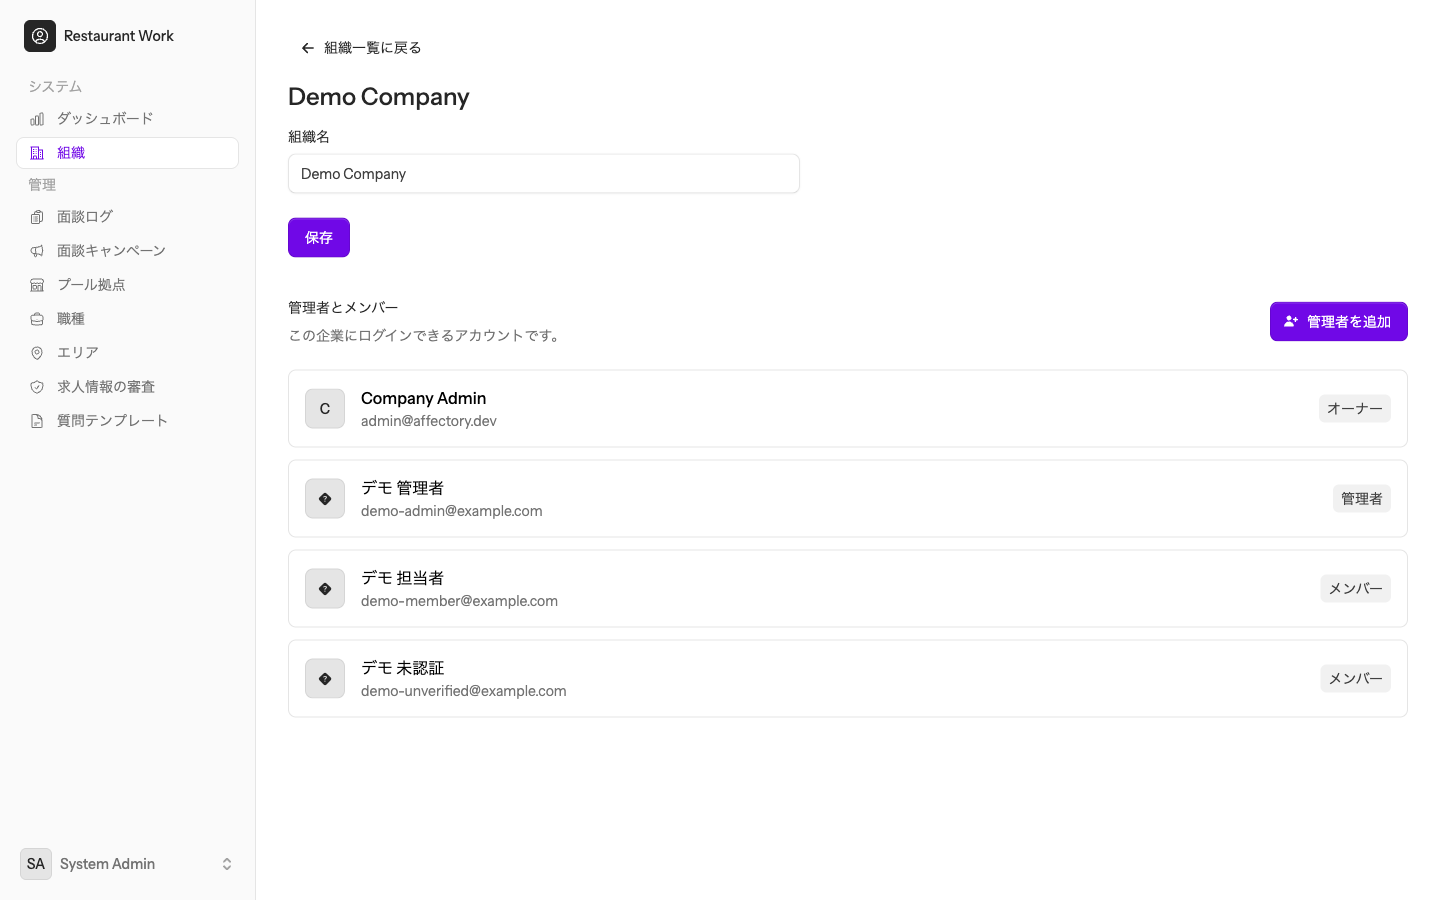Viewport: 1440px width, 900px height.
Task: Click the Restaurant Work logo icon
Action: pyautogui.click(x=40, y=36)
